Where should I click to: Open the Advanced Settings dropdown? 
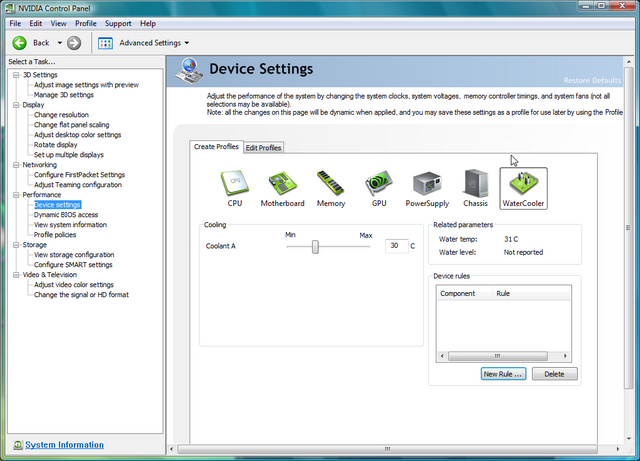click(x=187, y=43)
